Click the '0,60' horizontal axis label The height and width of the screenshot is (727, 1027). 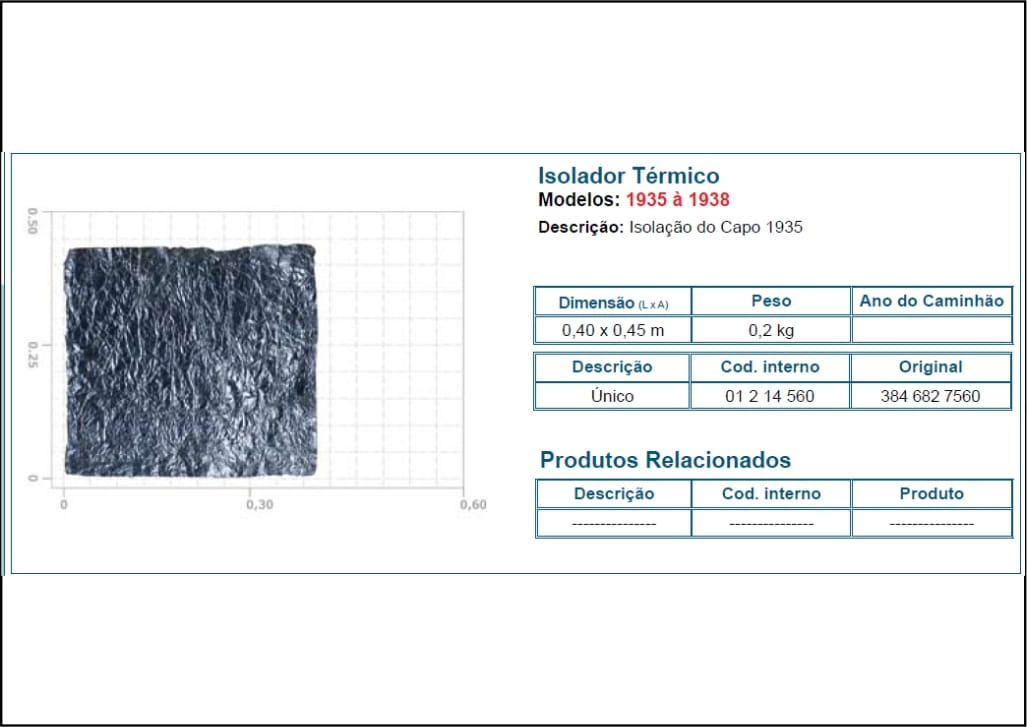coord(473,505)
